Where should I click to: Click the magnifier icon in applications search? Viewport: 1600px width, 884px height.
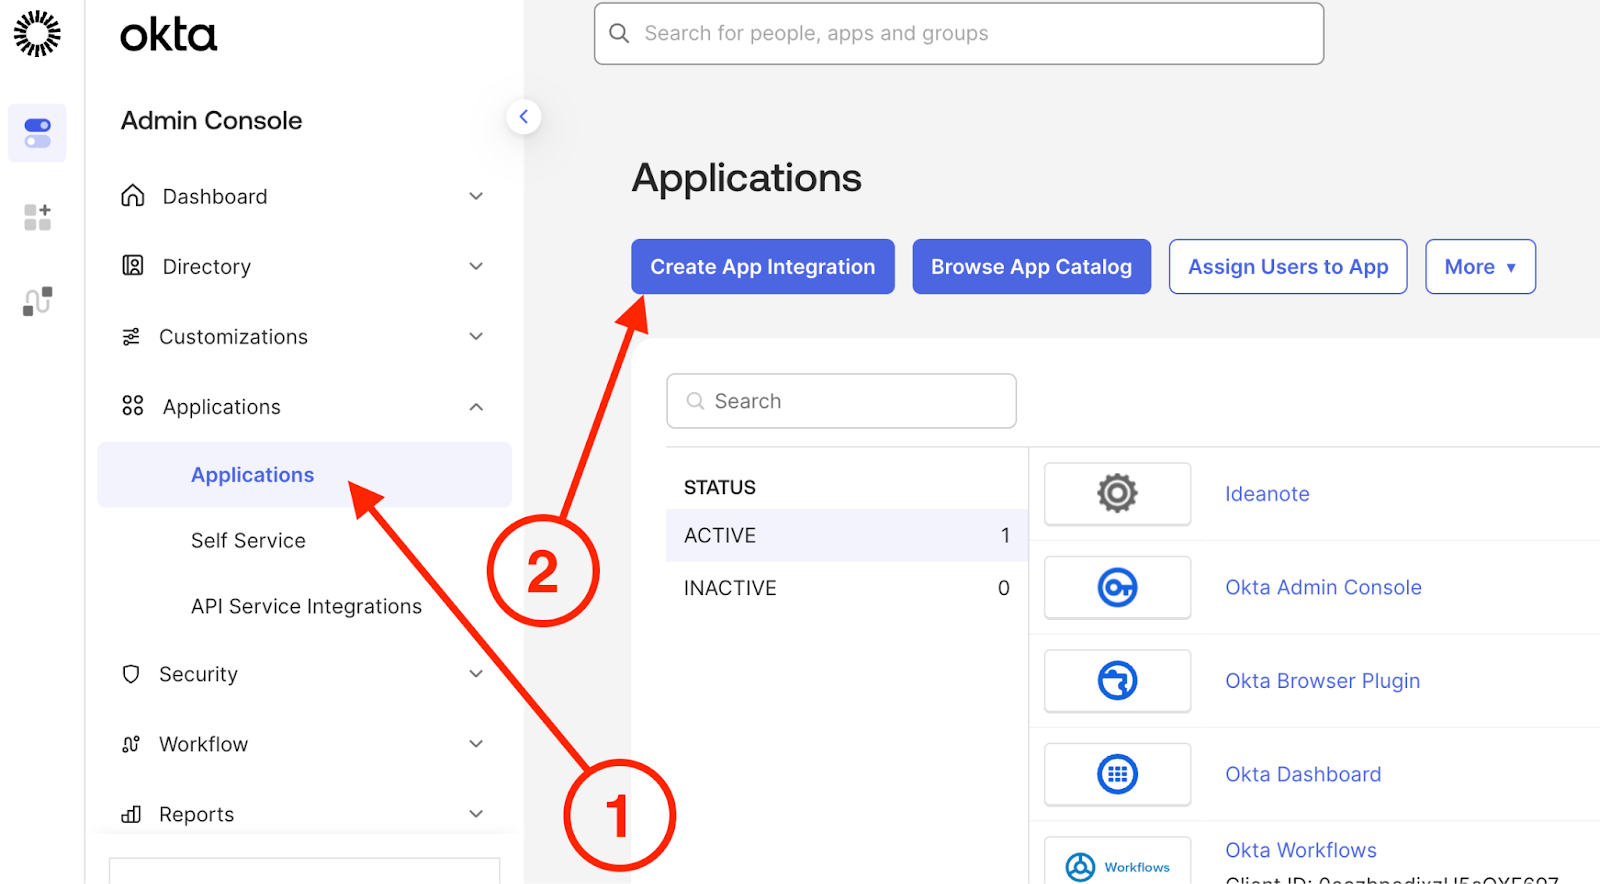[695, 401]
